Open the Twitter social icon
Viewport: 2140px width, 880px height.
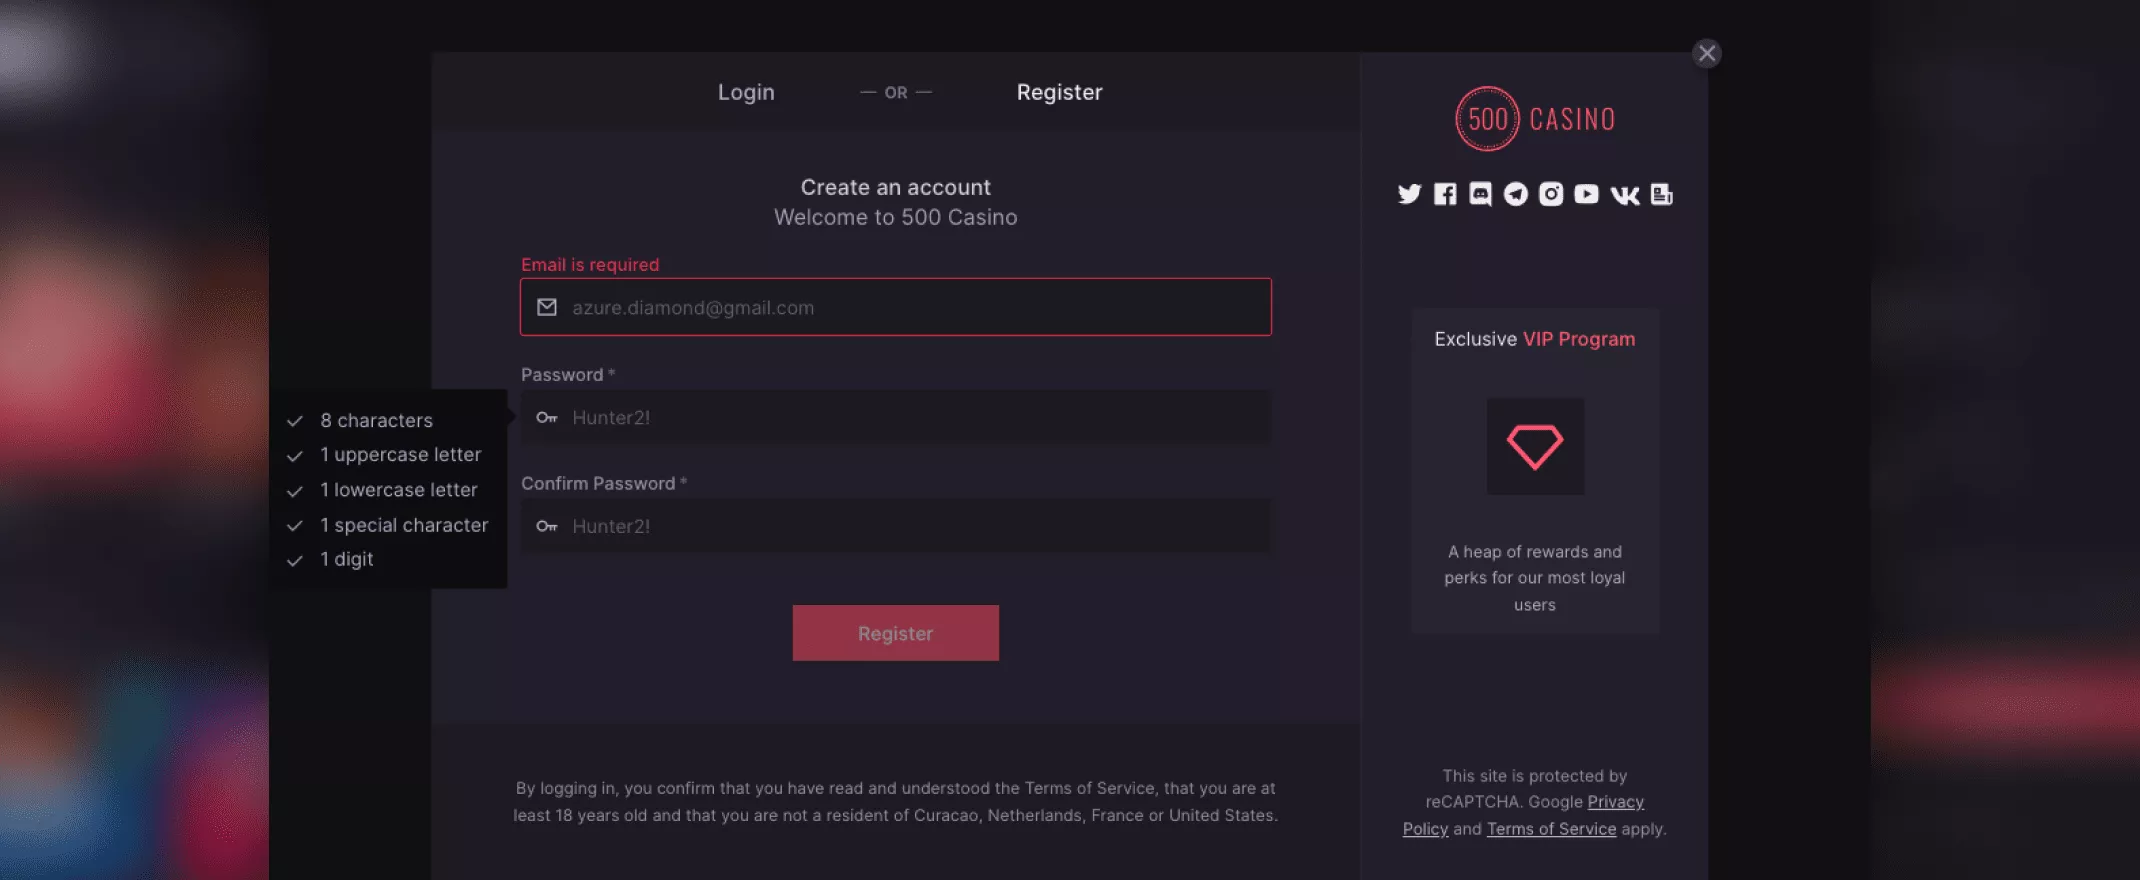coord(1409,194)
